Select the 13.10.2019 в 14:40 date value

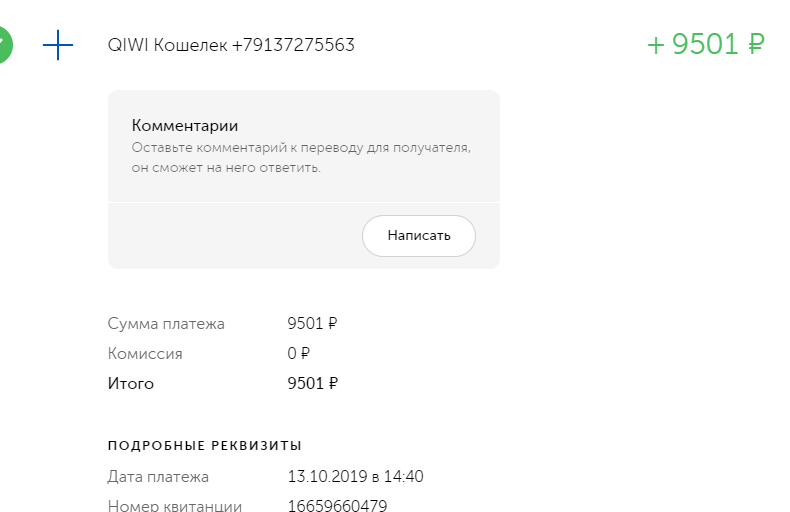tap(355, 477)
